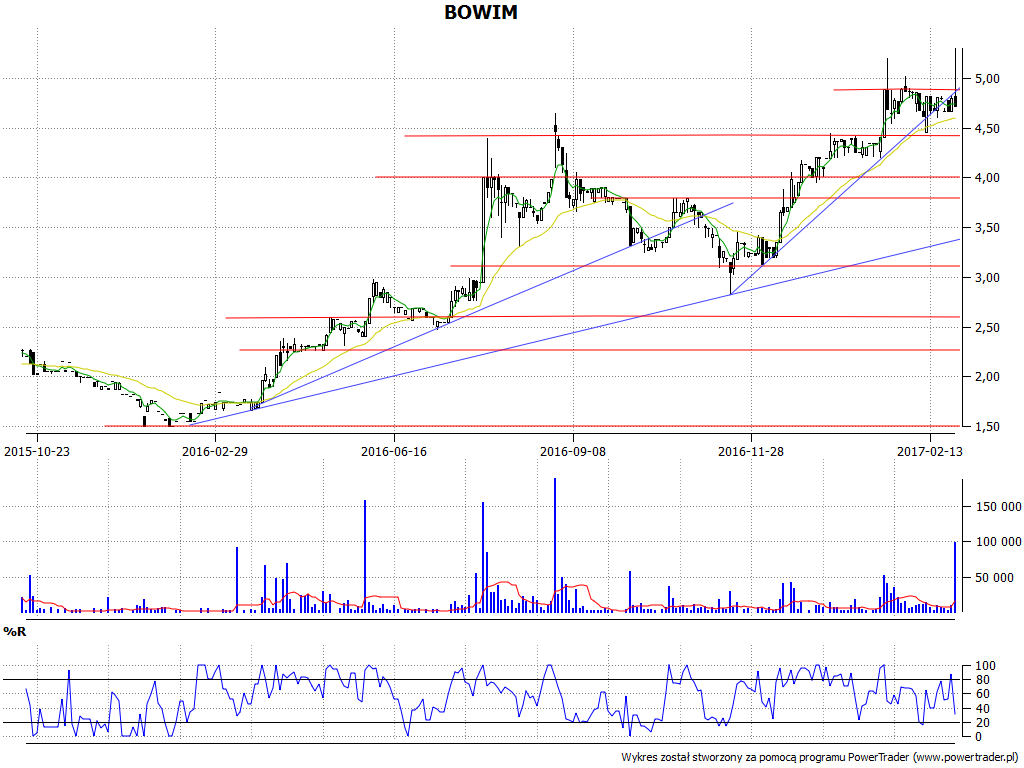Click the 2015-10-23 date label
This screenshot has width=1024, height=768.
37,451
